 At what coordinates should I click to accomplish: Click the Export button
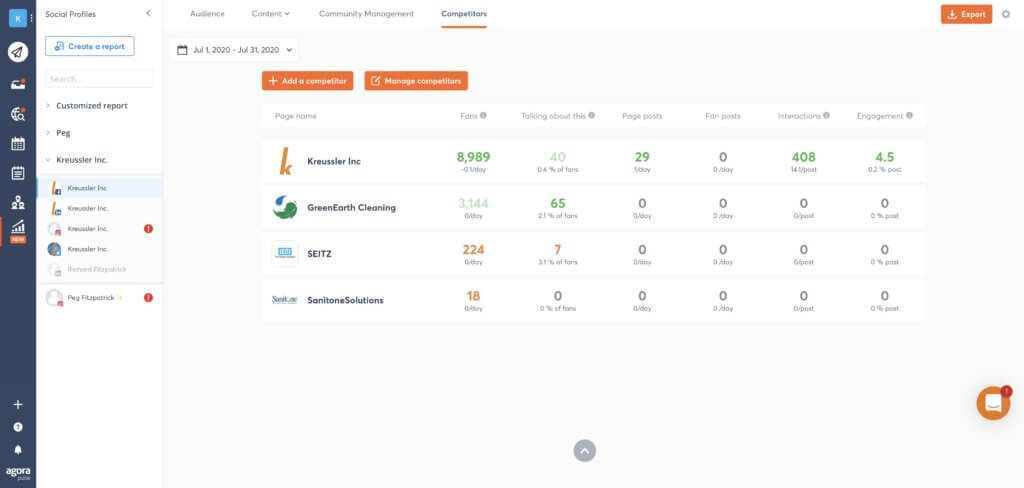pyautogui.click(x=967, y=14)
